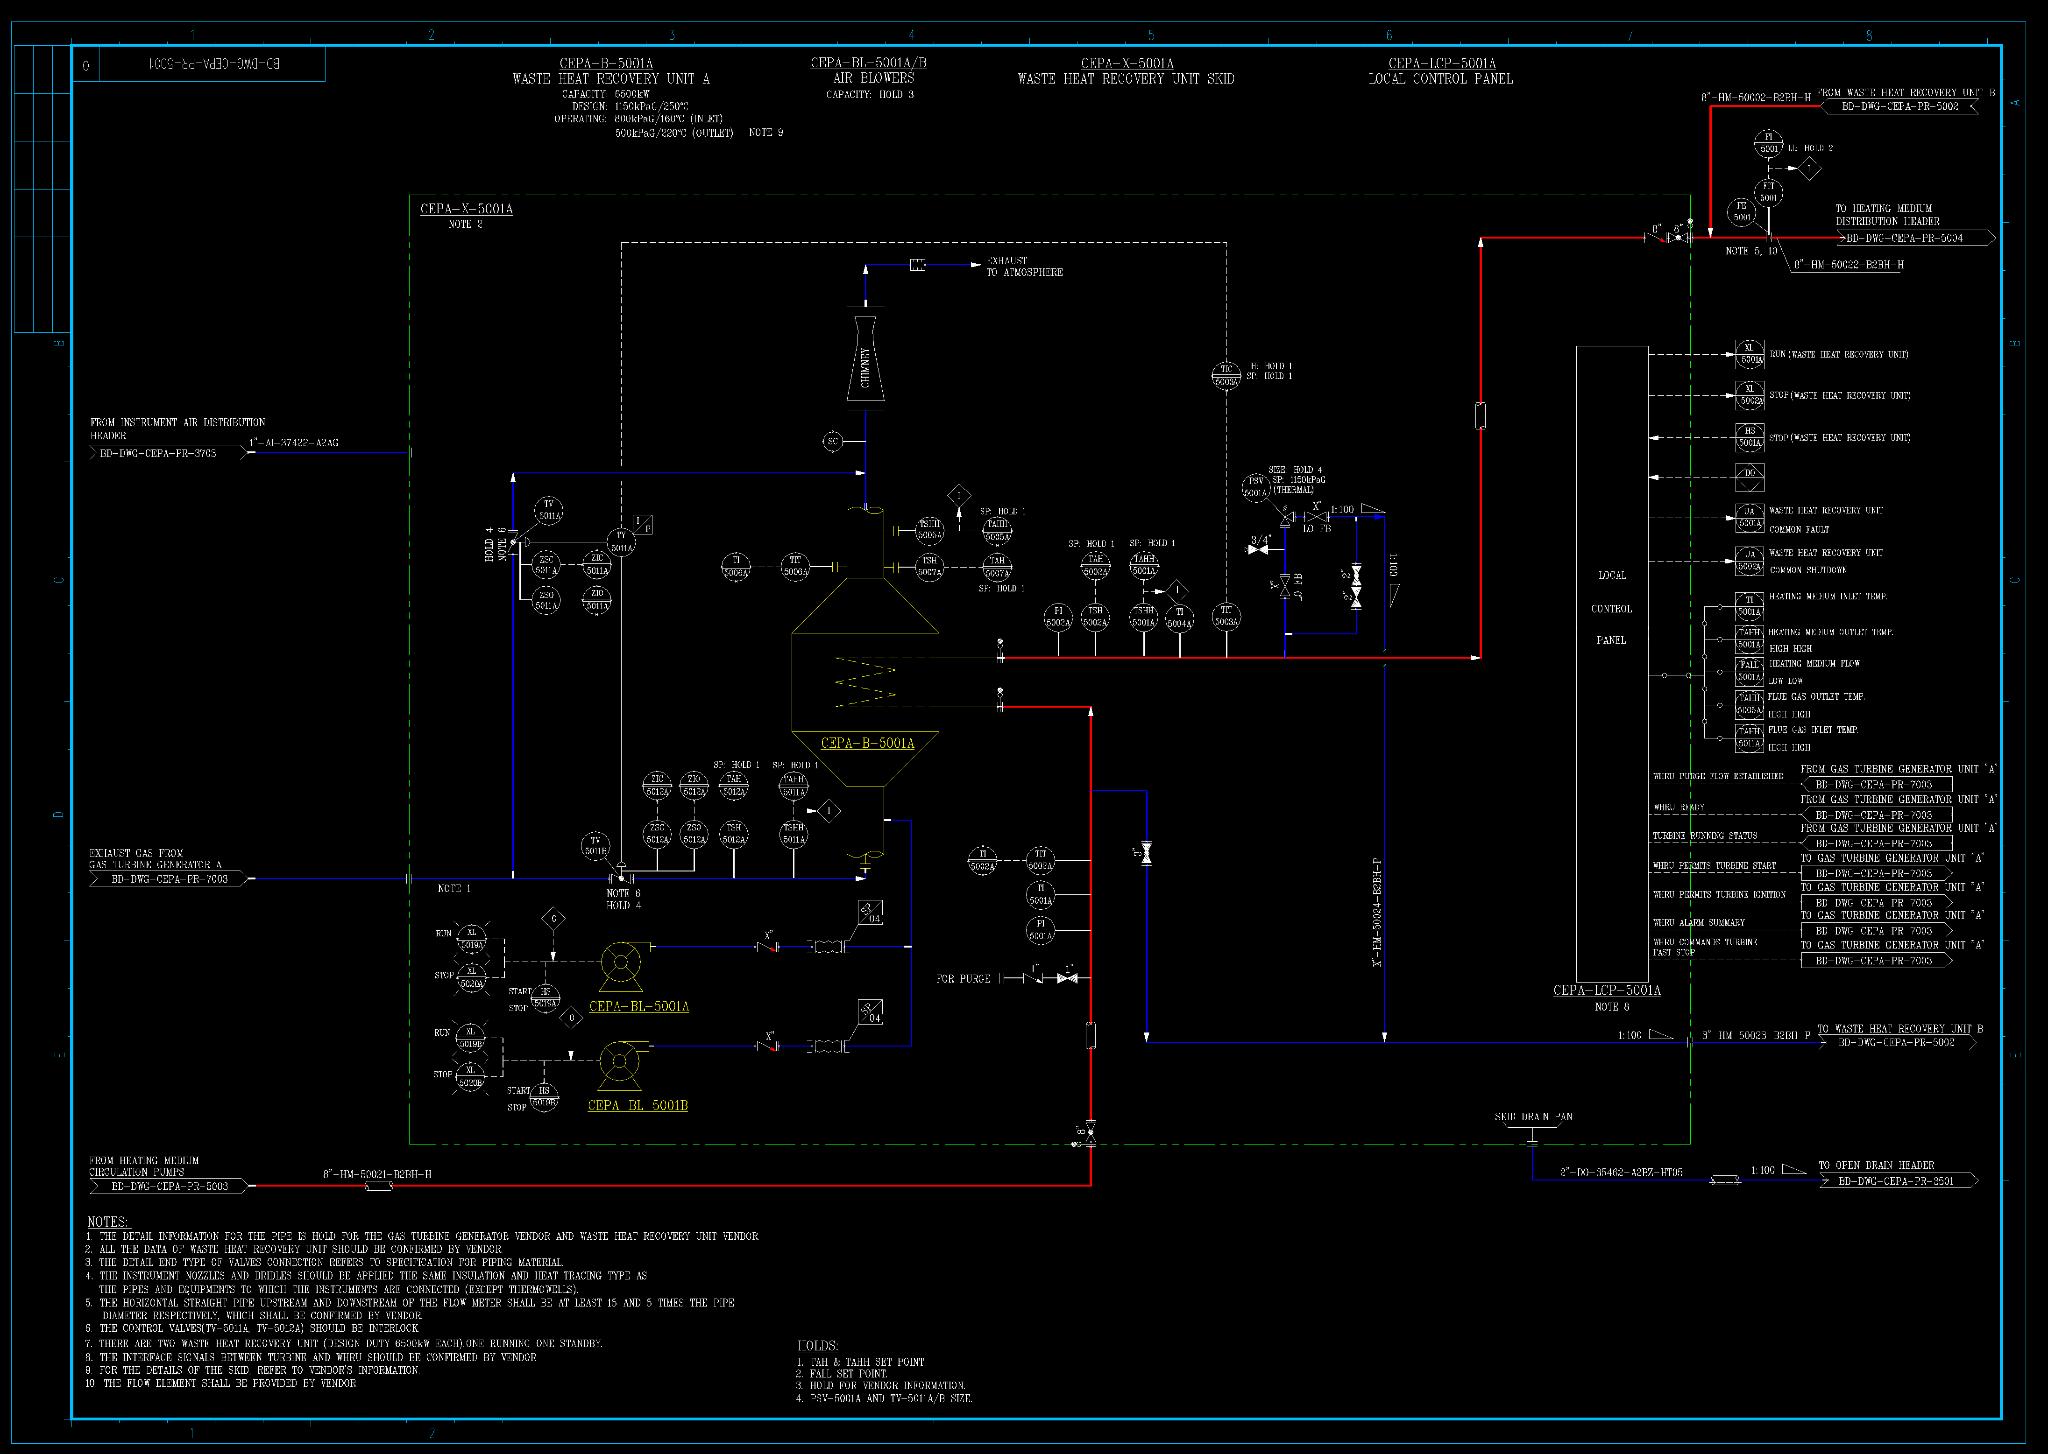Screen dimensions: 2048x1454
Task: Click the FROM INSTRUMENT AIR DISTRIBUTION text
Action: (x=178, y=423)
